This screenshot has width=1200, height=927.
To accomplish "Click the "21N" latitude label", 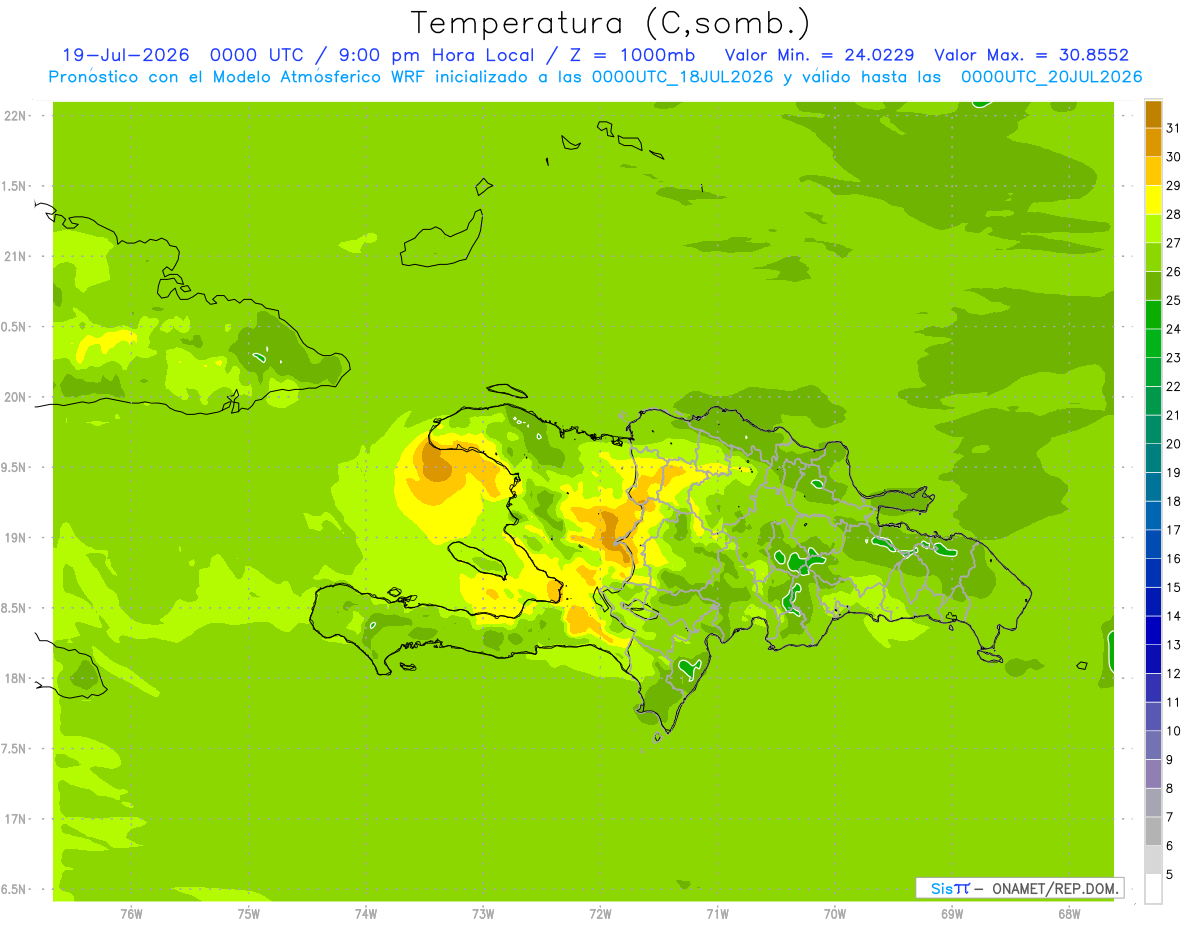I will [15, 256].
